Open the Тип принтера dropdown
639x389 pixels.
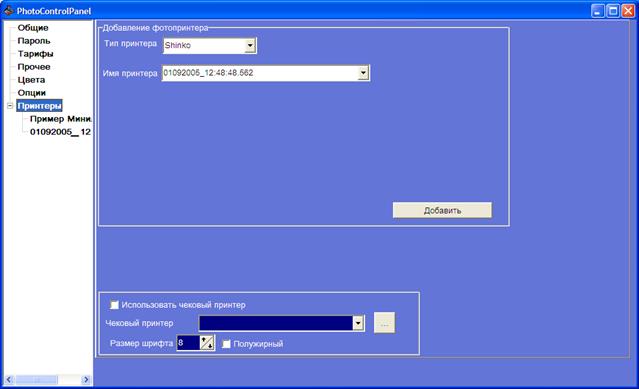[250, 46]
